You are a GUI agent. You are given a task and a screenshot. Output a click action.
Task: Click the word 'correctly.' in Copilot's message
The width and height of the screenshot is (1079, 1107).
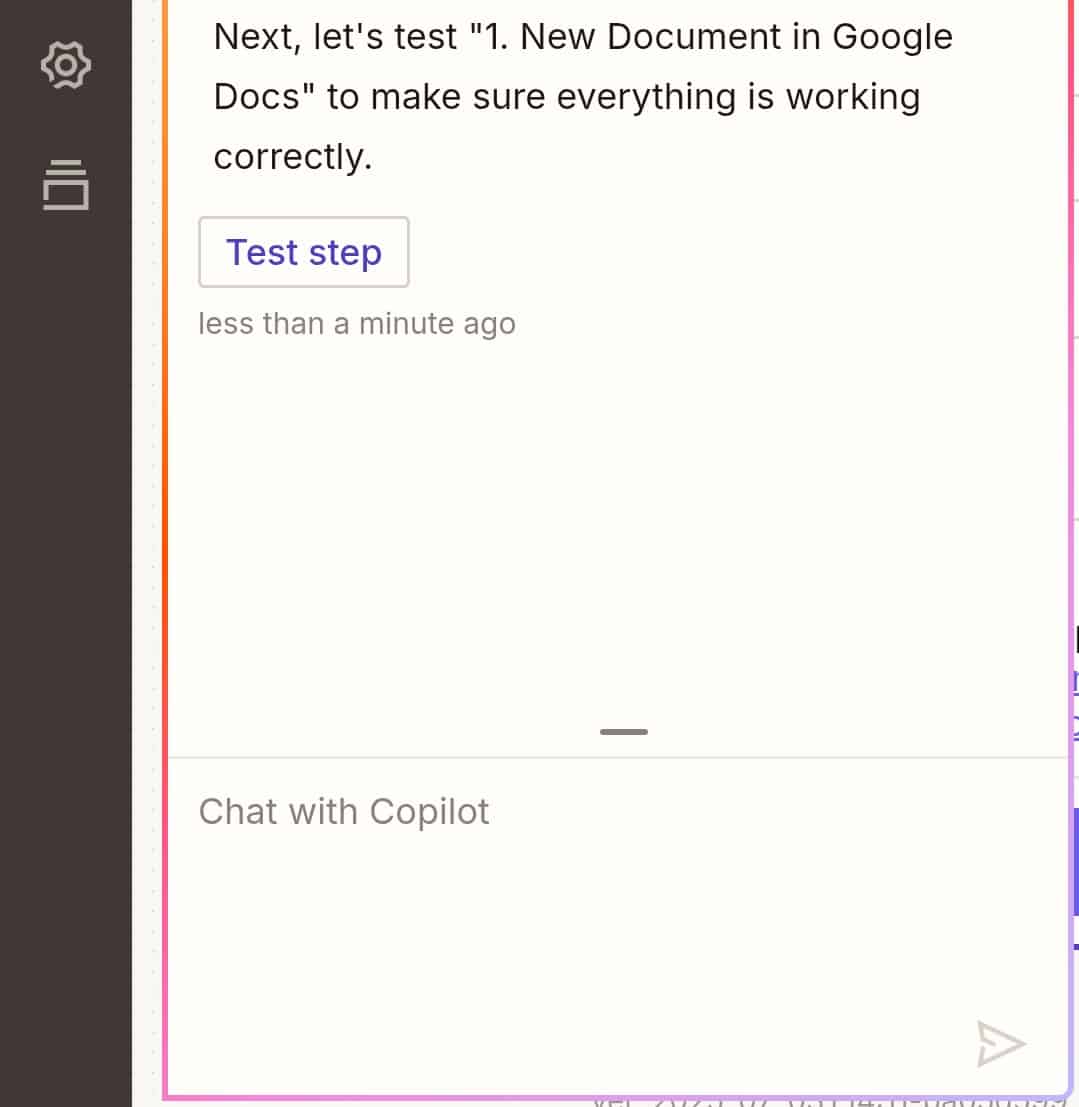pos(292,157)
